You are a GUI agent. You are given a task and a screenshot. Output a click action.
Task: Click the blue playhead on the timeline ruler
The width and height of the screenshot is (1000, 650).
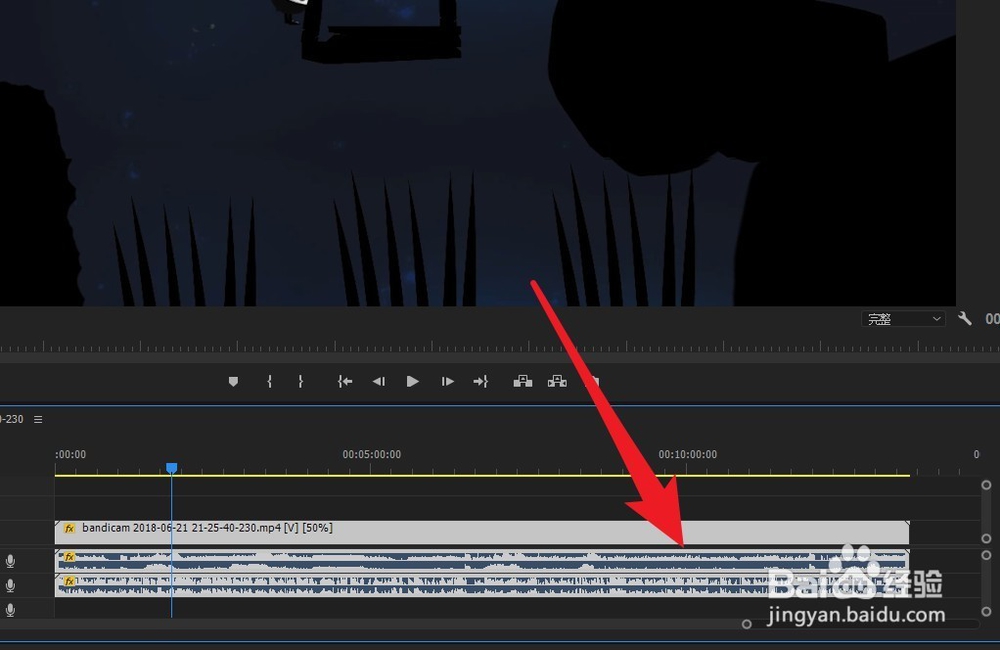point(172,468)
